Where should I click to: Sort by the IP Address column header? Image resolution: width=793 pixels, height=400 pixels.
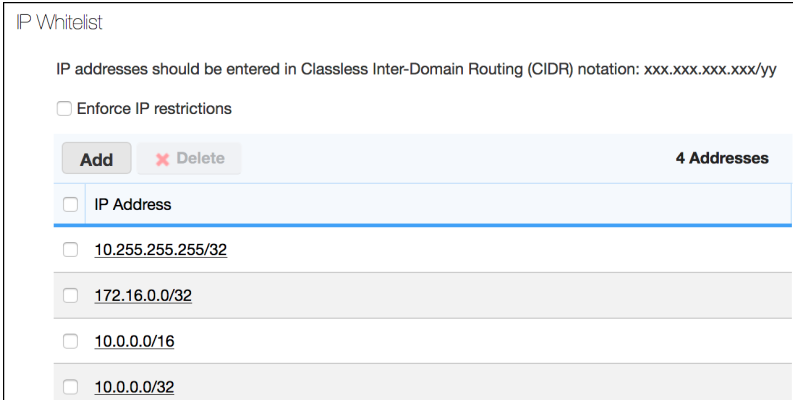[133, 204]
